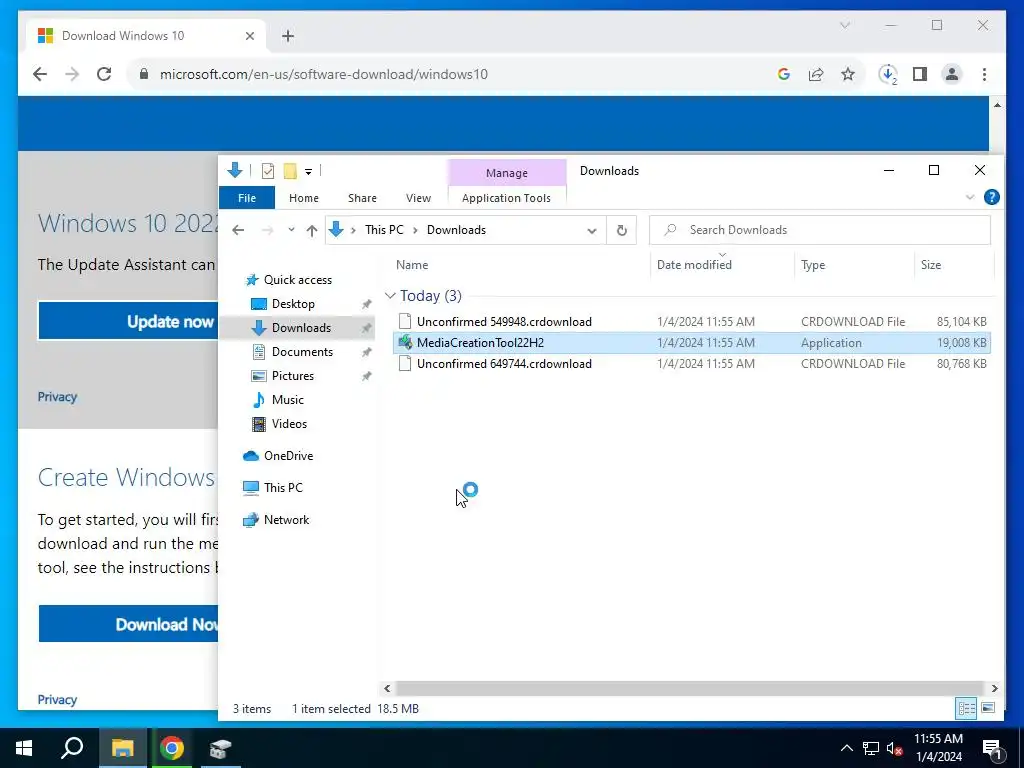1024x768 pixels.
Task: Collapse the Today (3) group
Action: 390,296
